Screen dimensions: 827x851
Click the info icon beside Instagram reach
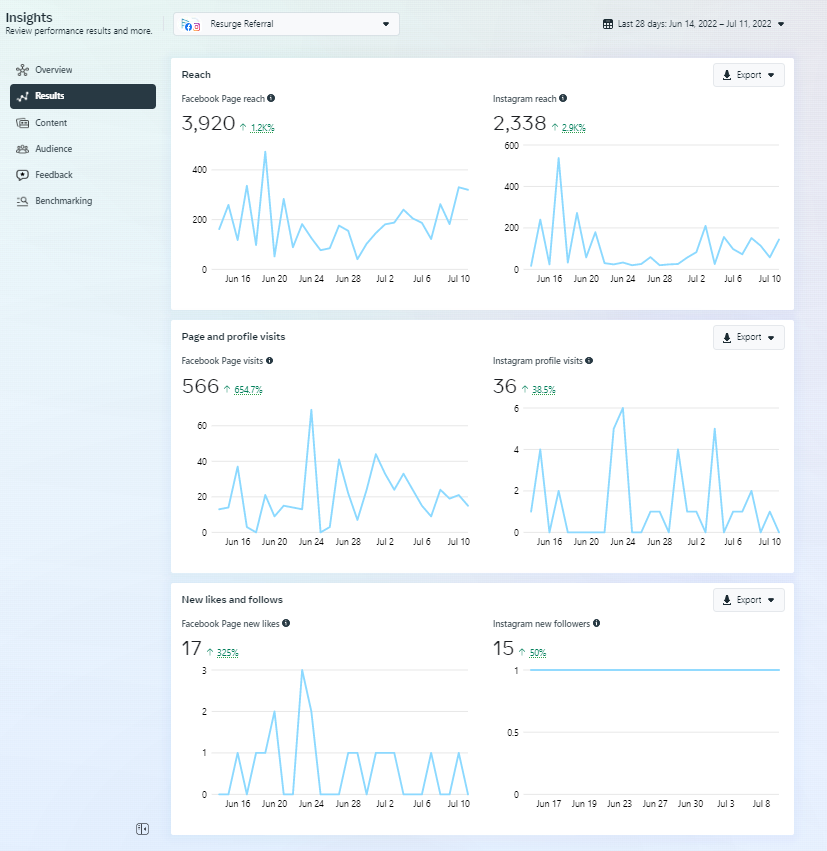pyautogui.click(x=563, y=99)
